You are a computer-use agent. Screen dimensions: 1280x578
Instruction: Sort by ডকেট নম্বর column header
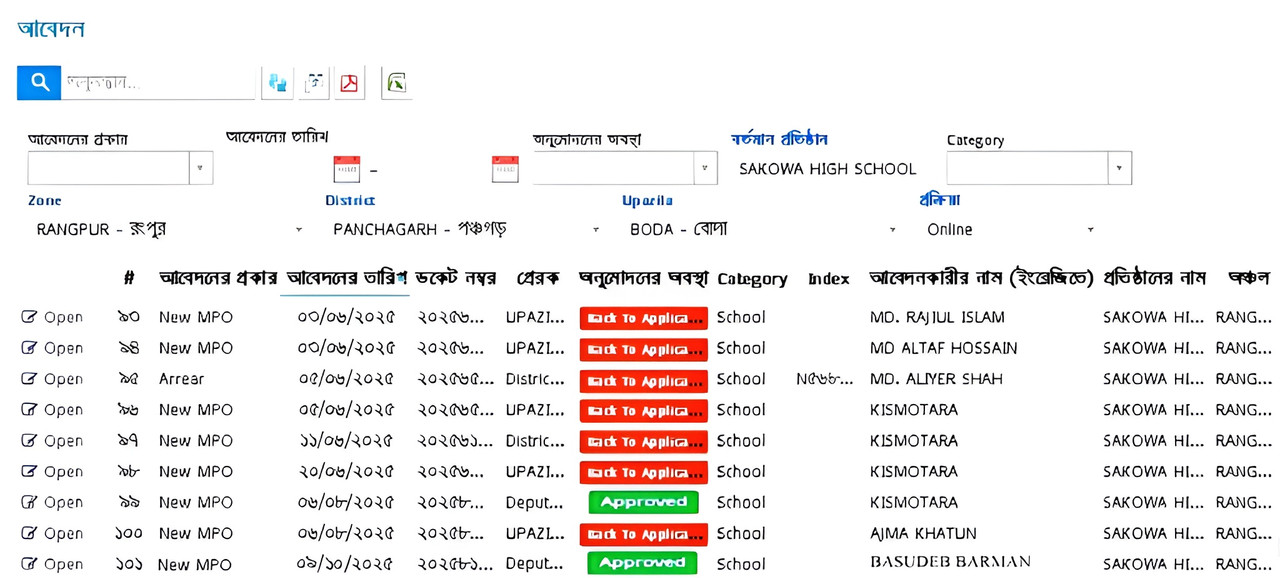click(x=455, y=278)
